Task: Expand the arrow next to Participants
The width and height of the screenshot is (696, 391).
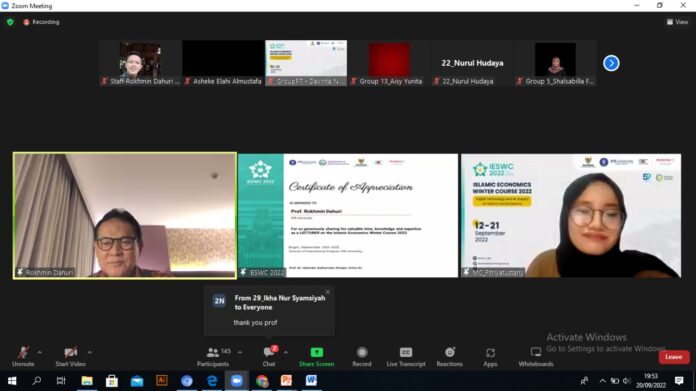Action: [240, 352]
